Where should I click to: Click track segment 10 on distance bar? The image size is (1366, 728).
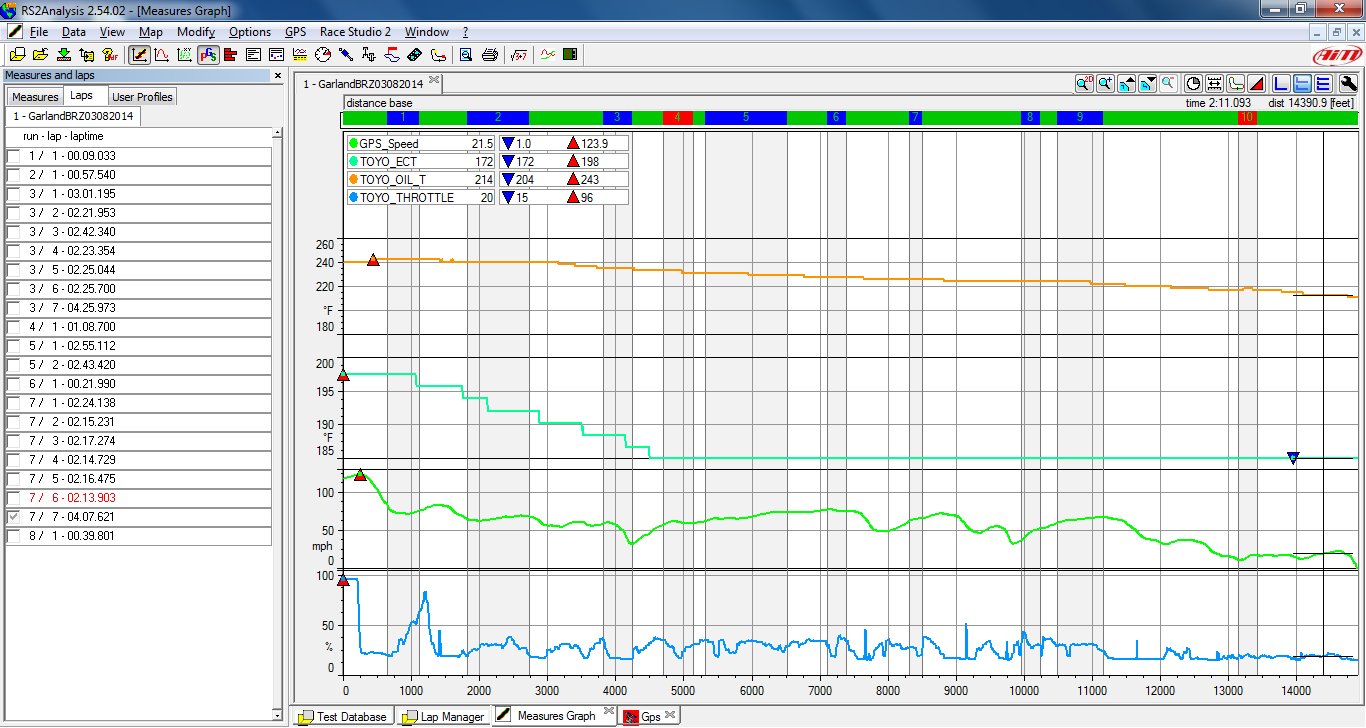pos(1246,118)
